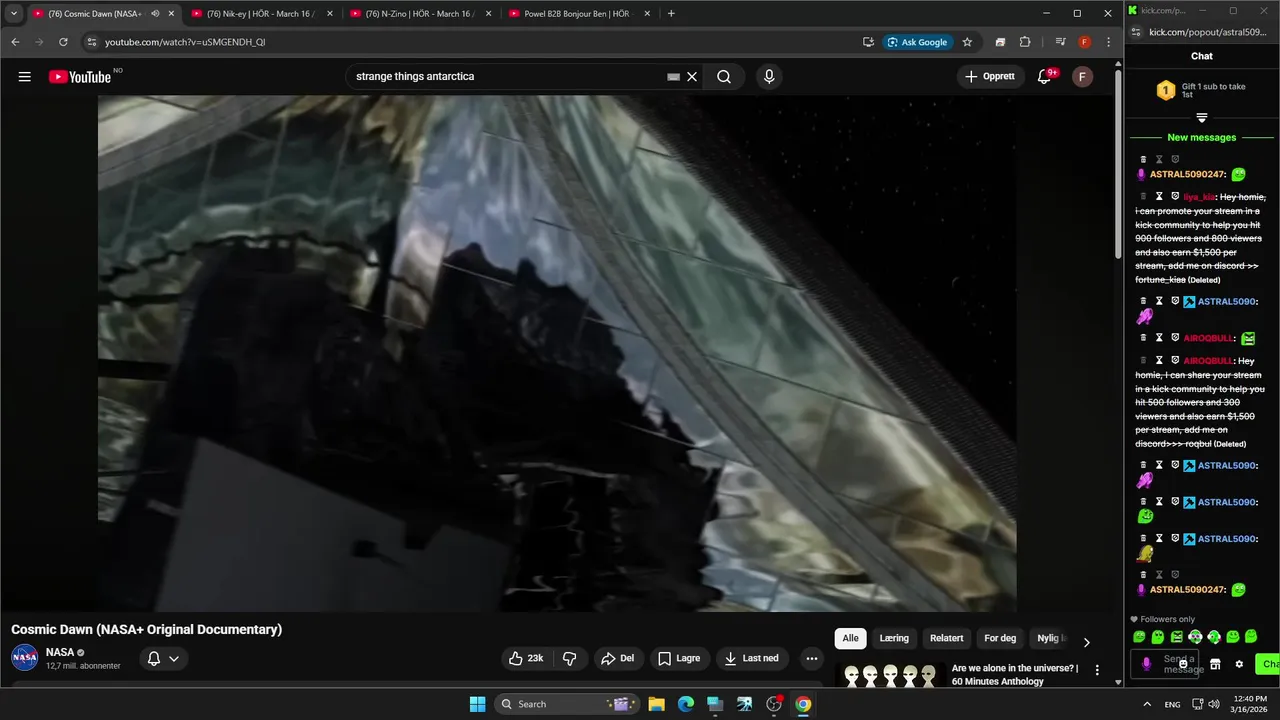1280x720 pixels.
Task: Open Kick chat shop icon
Action: (1215, 664)
